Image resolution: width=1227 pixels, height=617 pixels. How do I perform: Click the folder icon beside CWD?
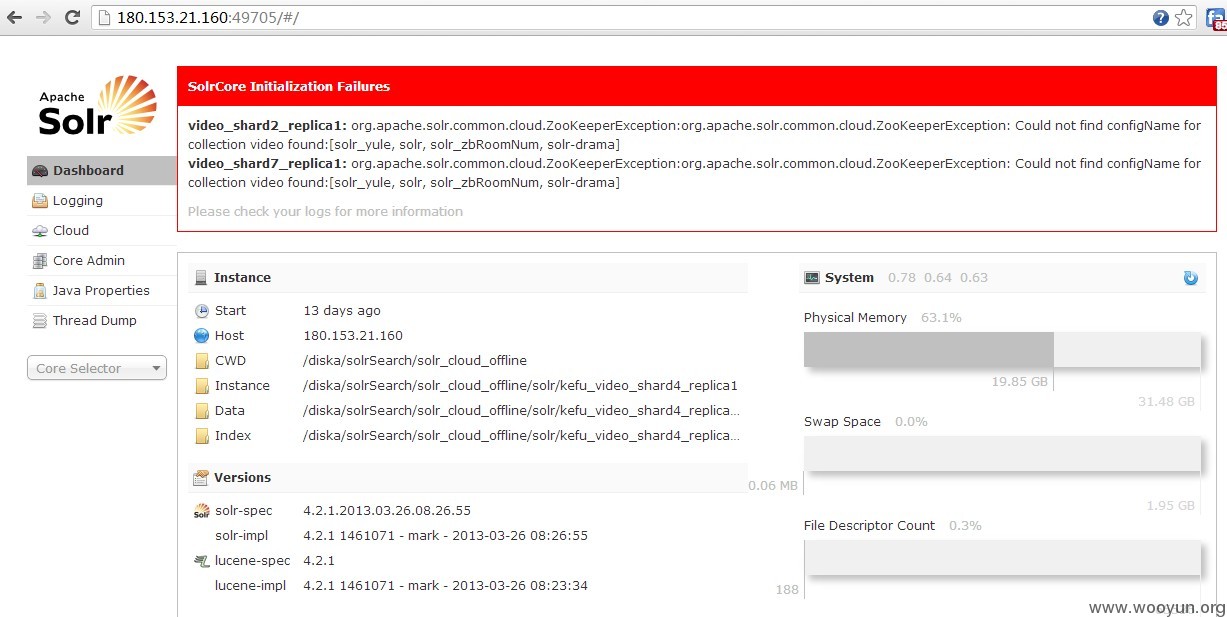coord(202,361)
